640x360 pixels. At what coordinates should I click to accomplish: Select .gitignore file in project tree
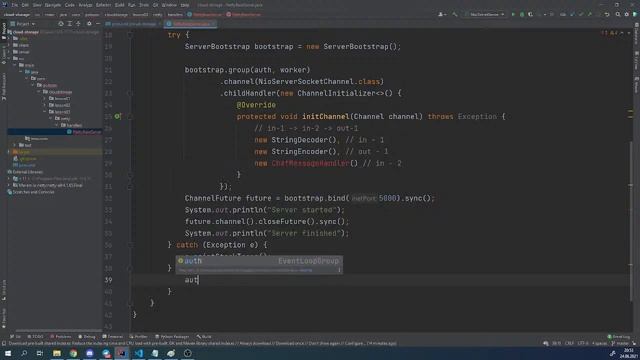point(25,158)
